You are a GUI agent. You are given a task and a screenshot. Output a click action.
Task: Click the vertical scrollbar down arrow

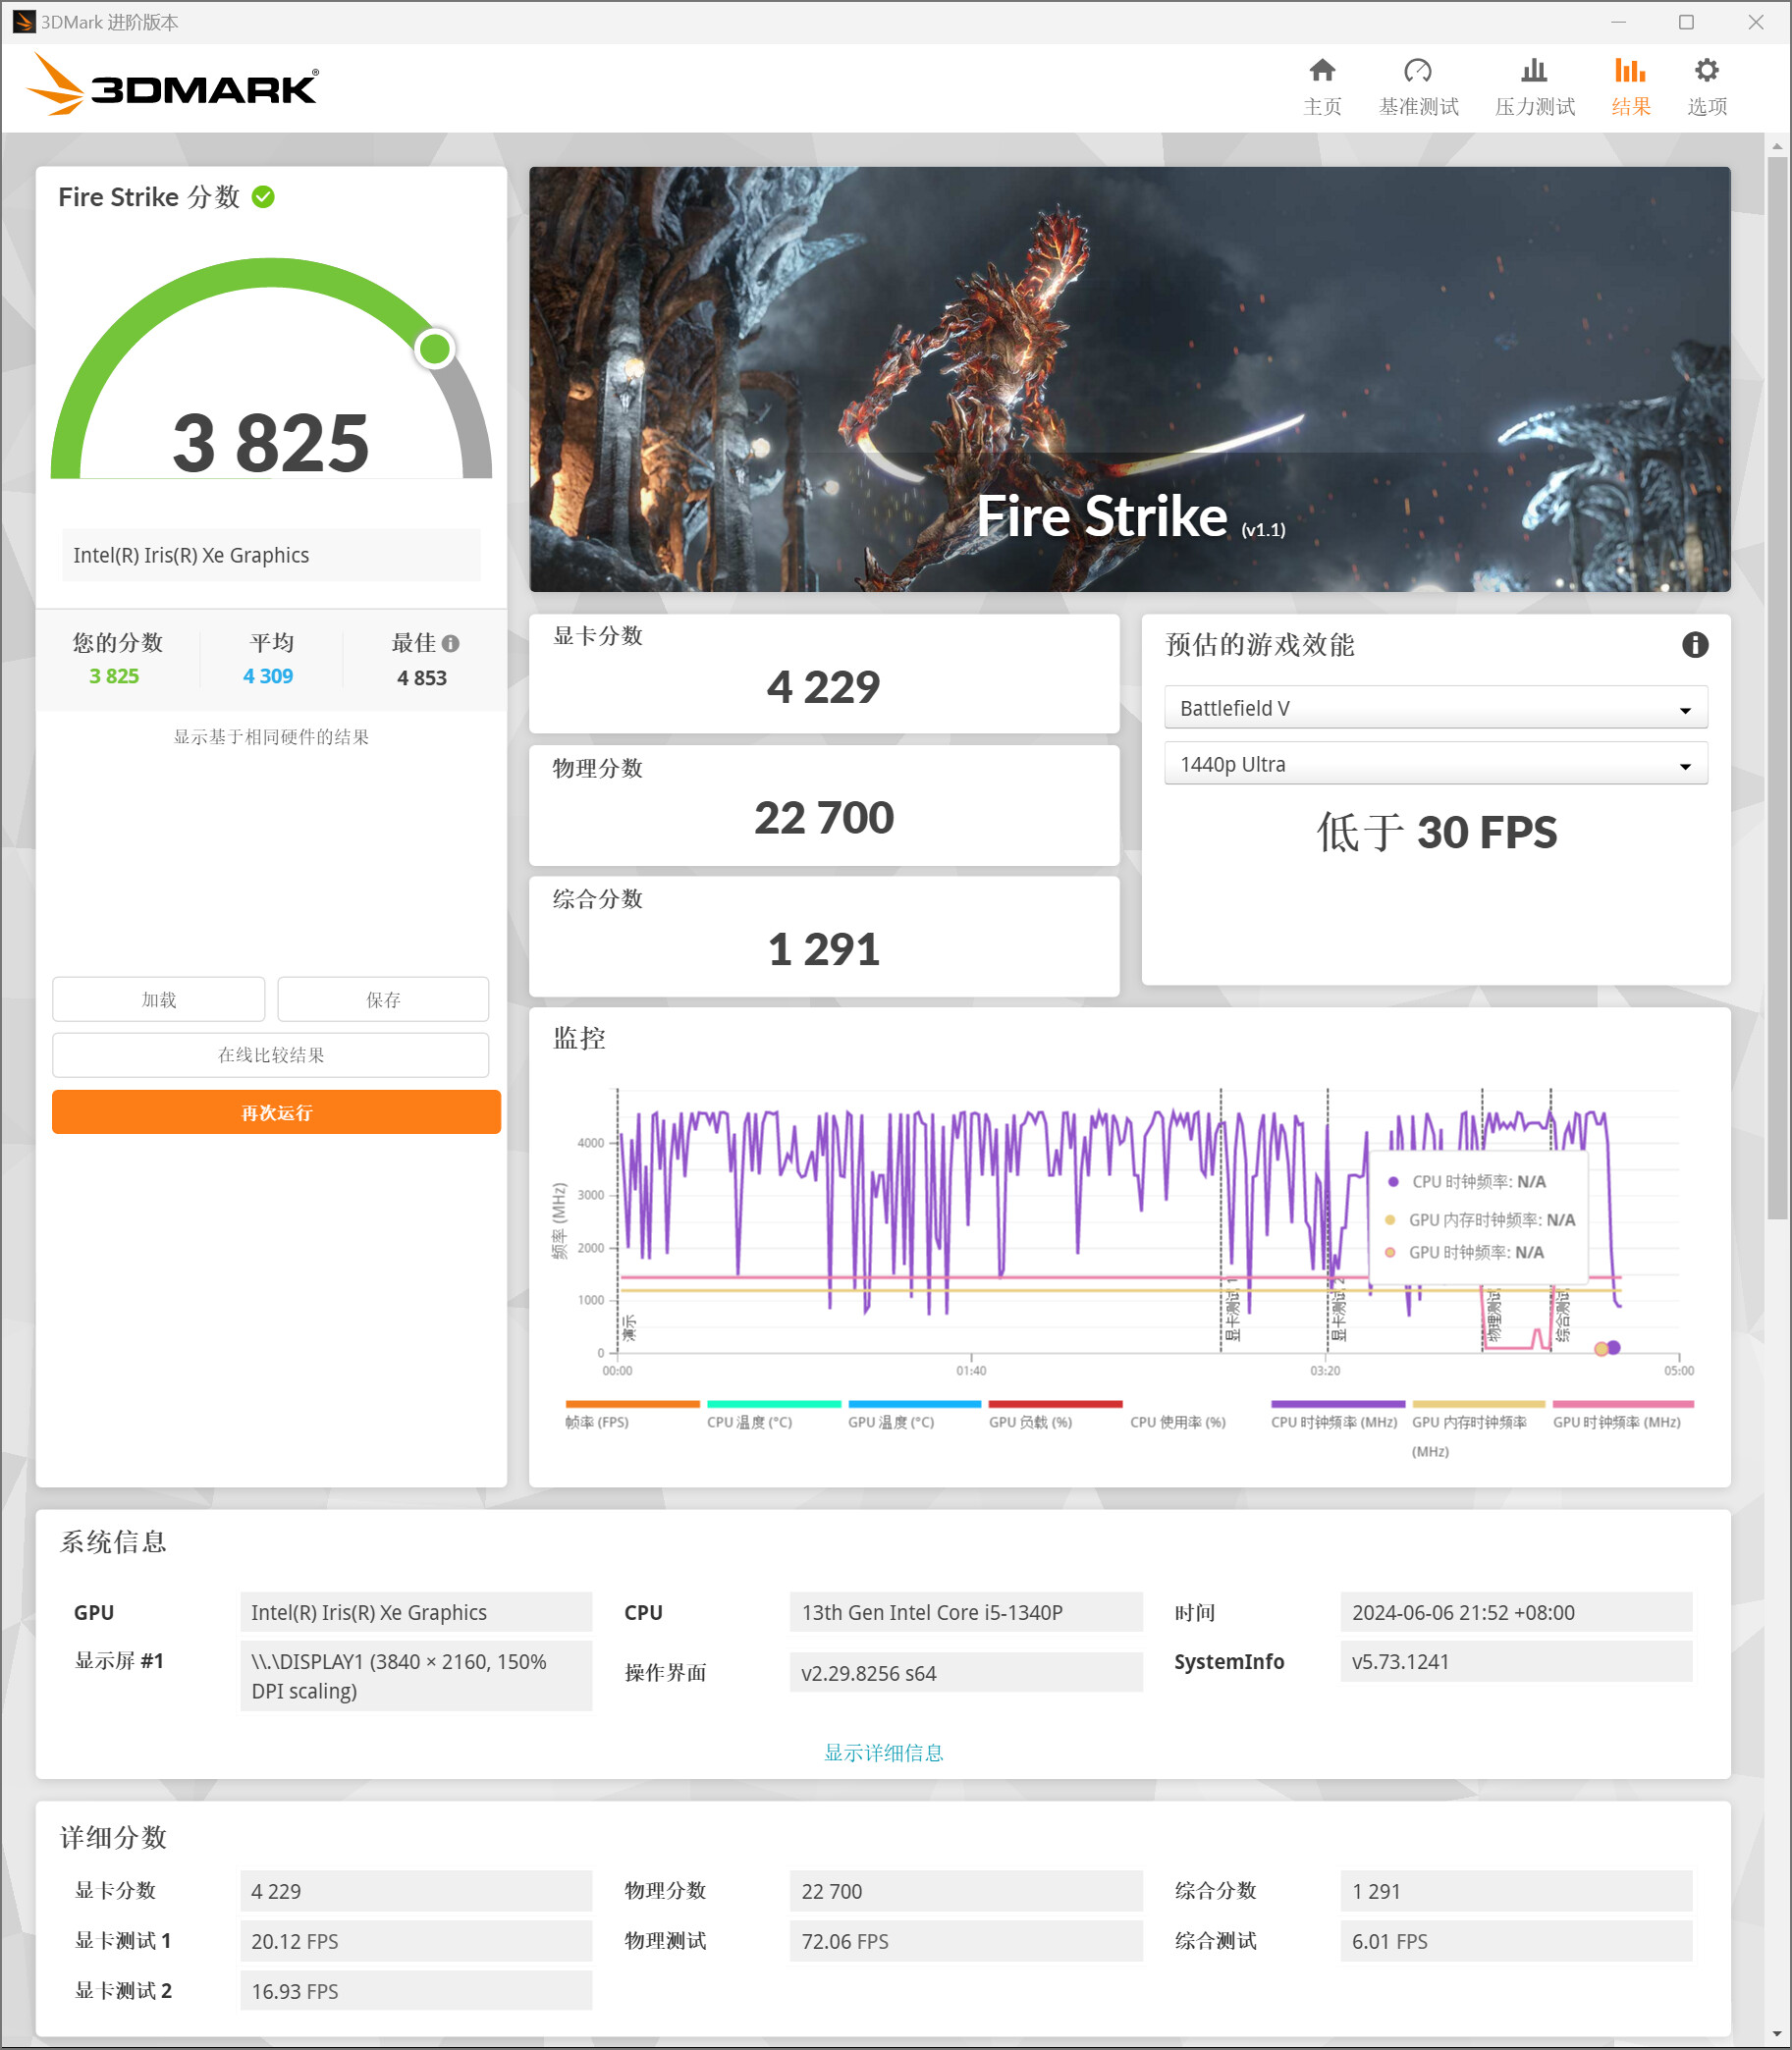tap(1776, 2033)
